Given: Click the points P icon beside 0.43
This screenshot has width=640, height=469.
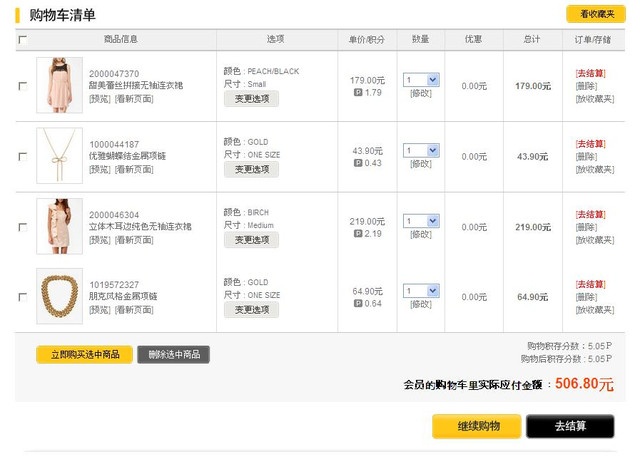Looking at the screenshot, I should point(358,163).
